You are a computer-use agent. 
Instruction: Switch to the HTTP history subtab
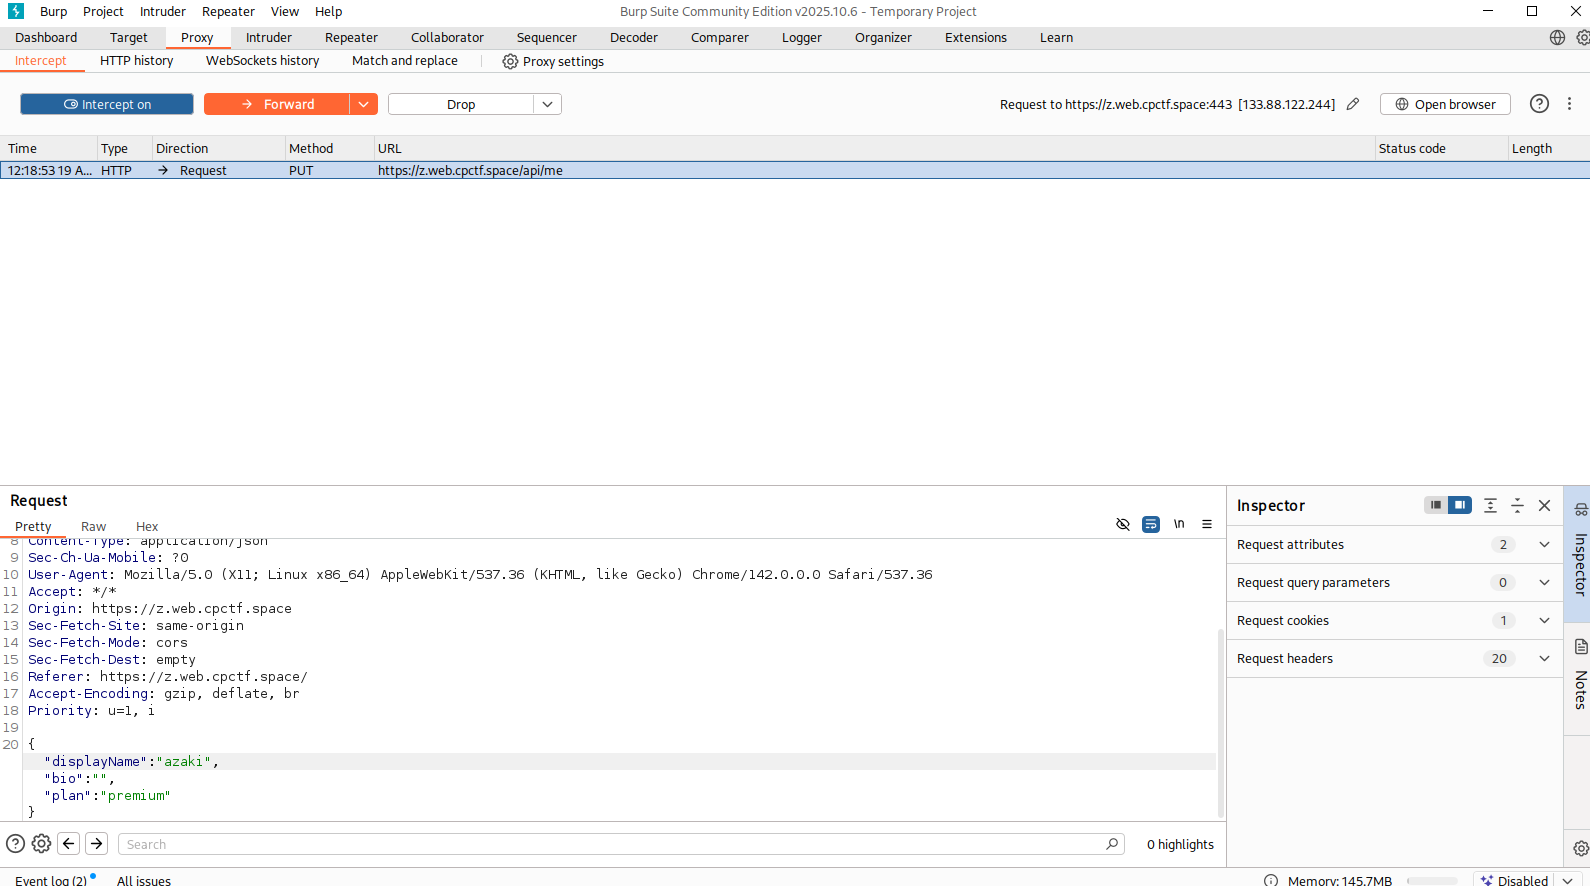point(137,61)
